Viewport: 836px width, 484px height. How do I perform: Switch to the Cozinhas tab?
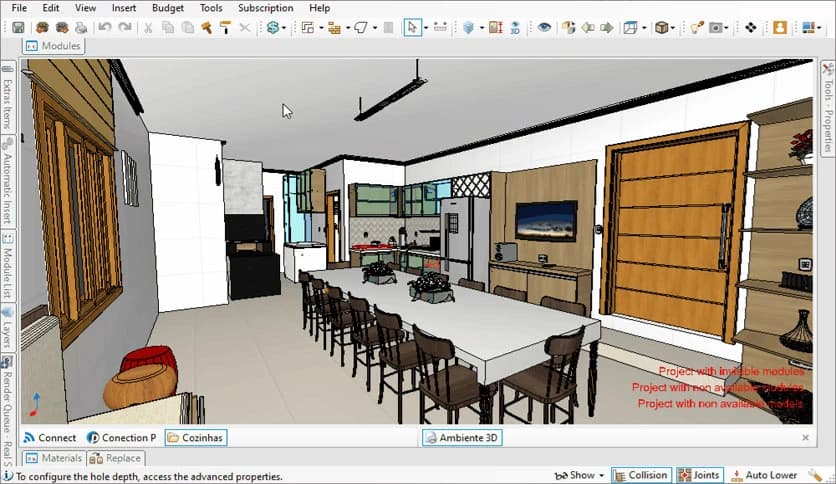click(196, 438)
